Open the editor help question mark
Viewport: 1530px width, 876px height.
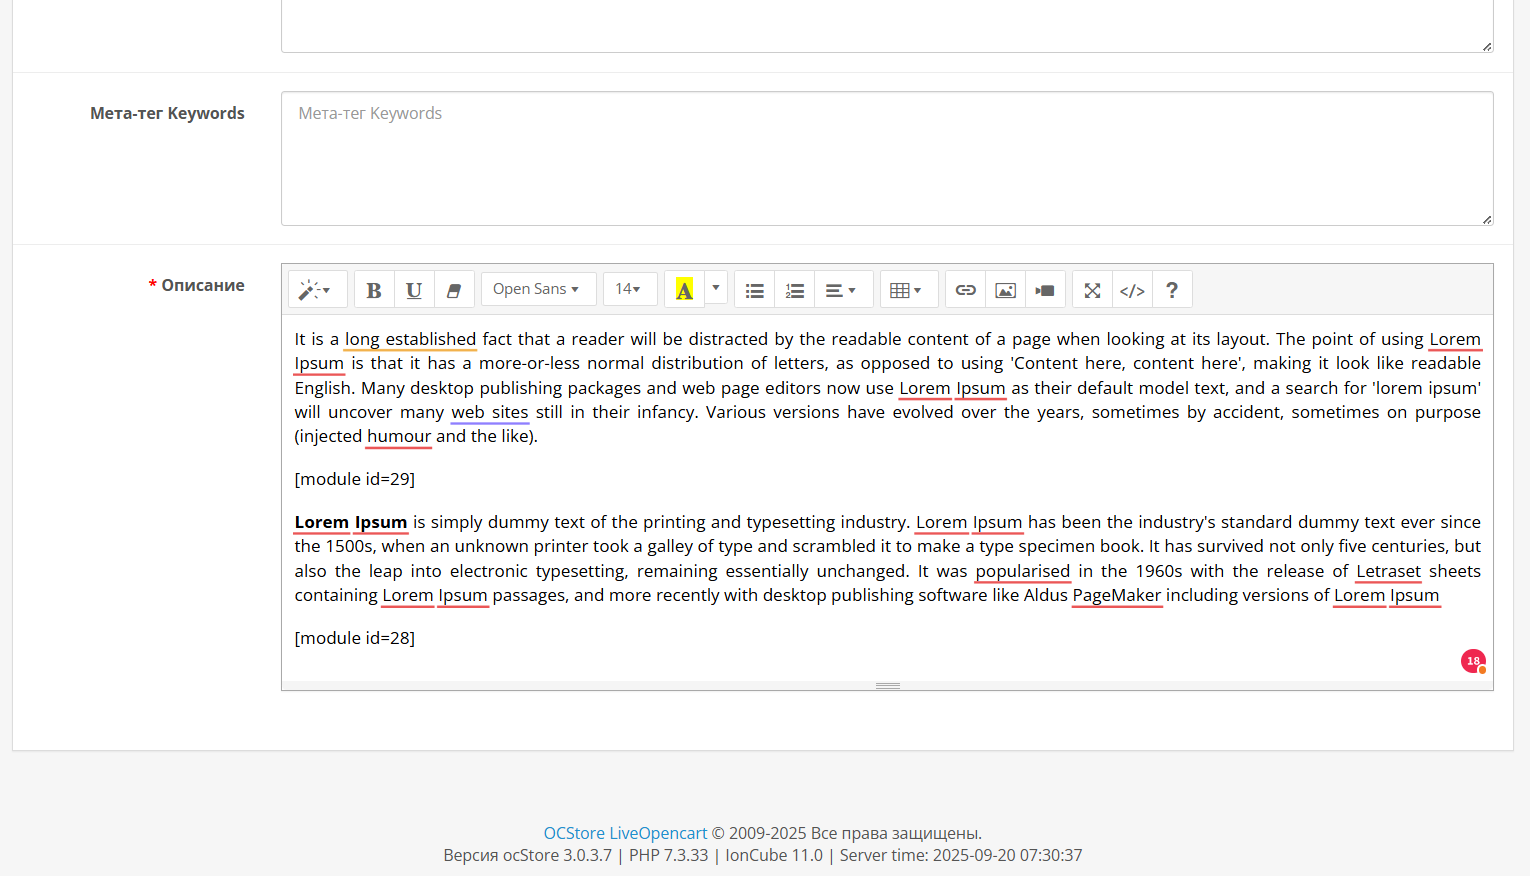1172,290
